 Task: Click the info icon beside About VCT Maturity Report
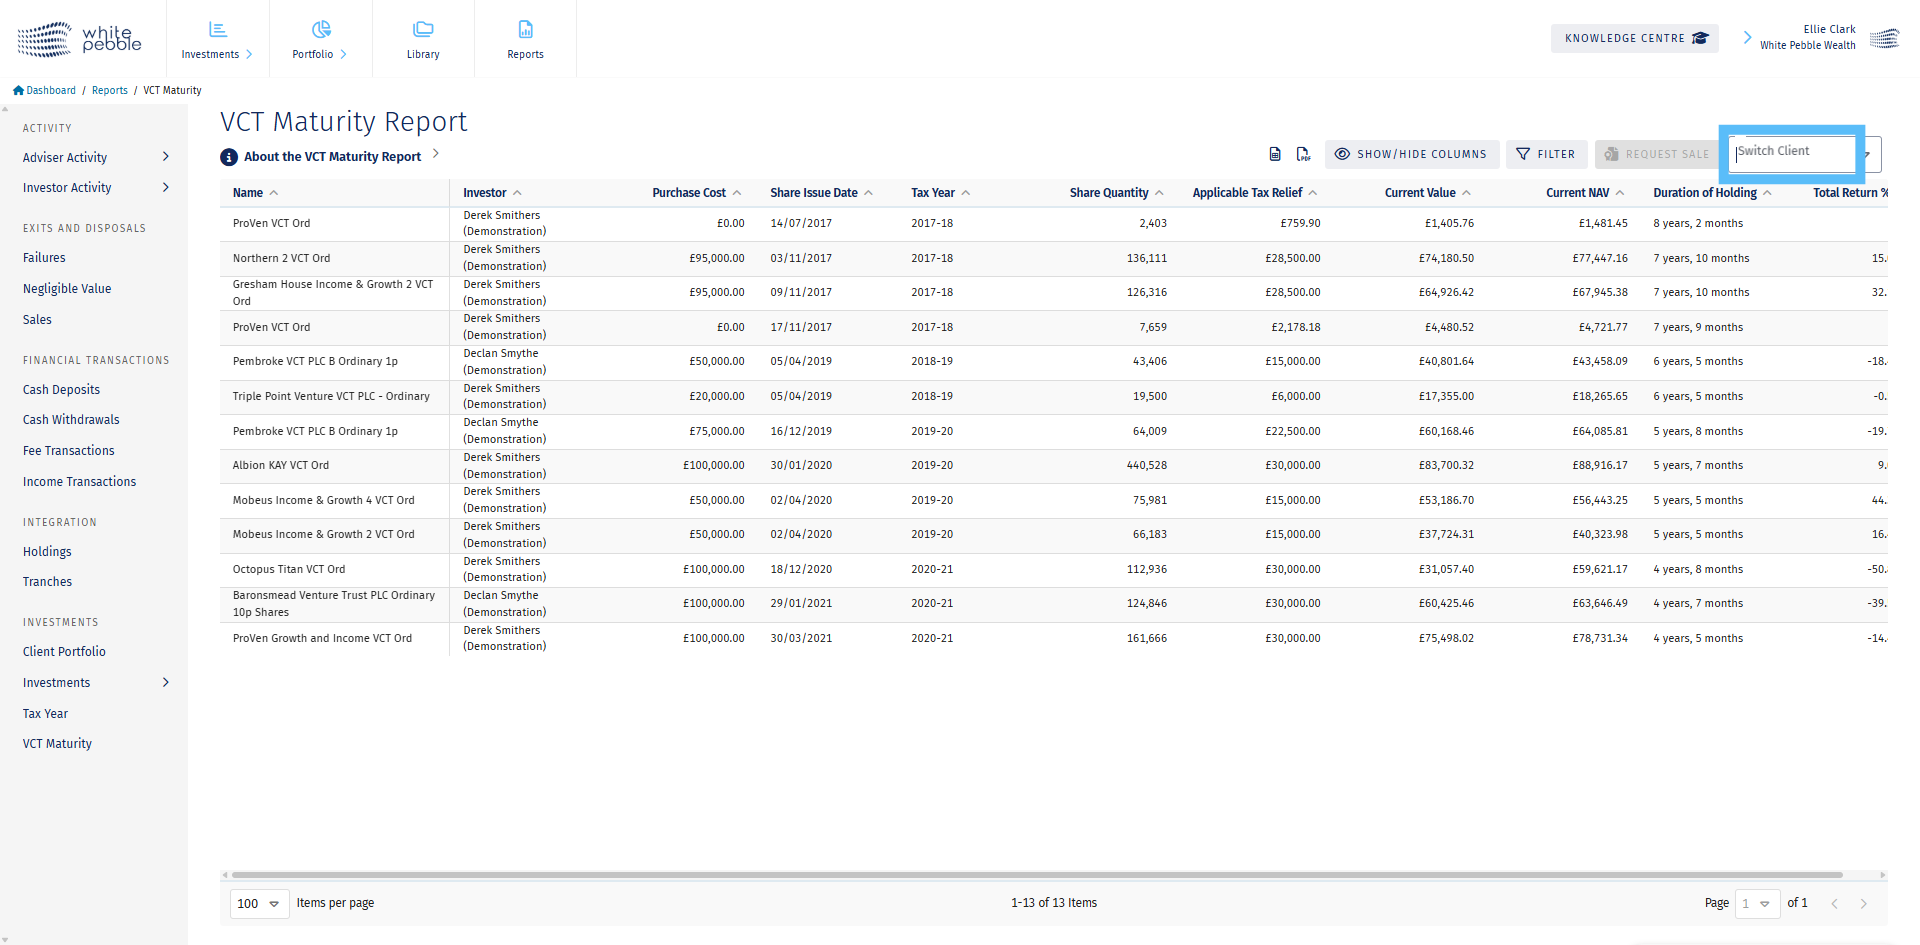pyautogui.click(x=229, y=157)
